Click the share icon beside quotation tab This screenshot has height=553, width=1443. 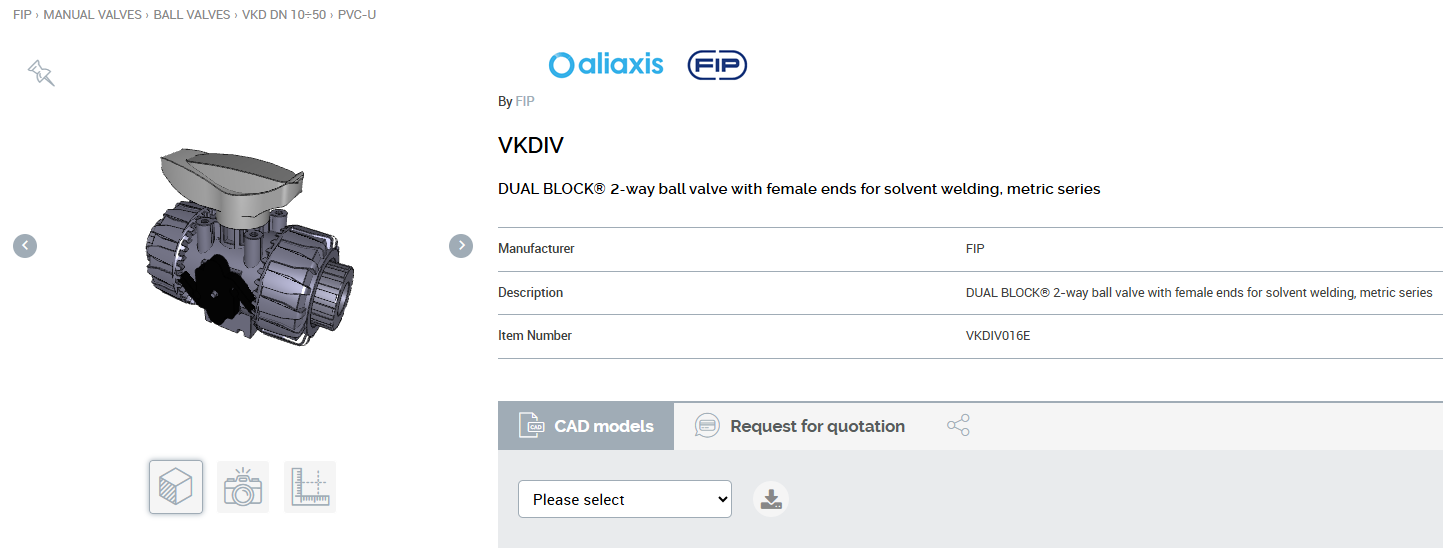pos(958,426)
